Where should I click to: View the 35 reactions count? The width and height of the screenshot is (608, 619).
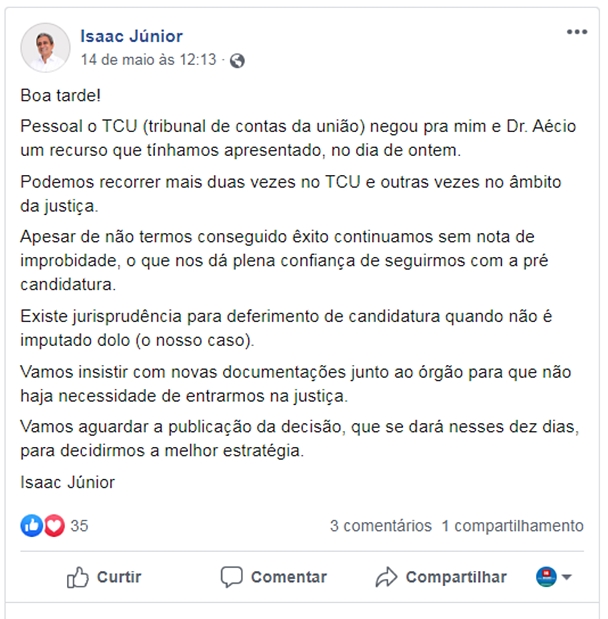(x=80, y=526)
